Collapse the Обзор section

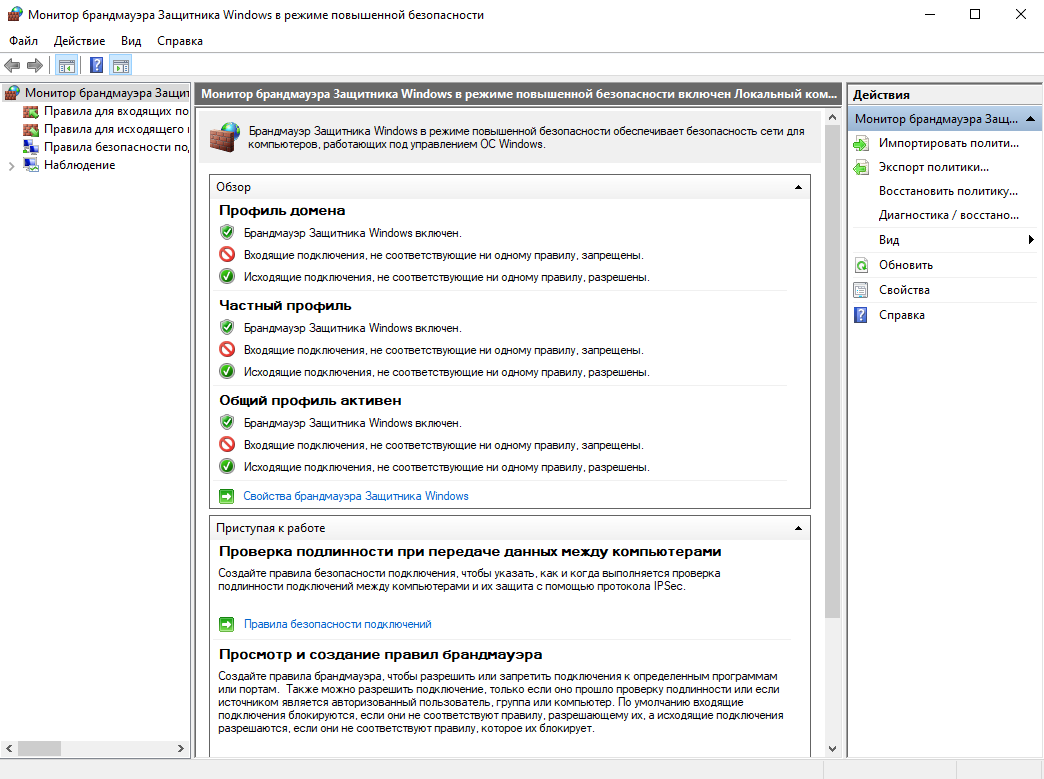point(798,187)
